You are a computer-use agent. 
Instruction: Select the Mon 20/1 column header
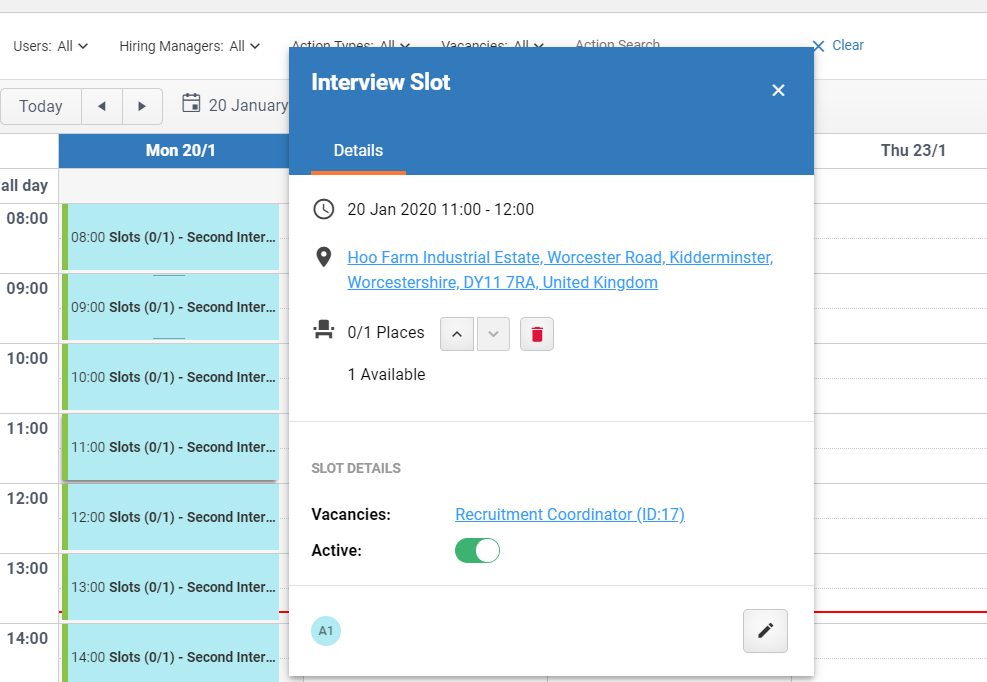[x=181, y=151]
